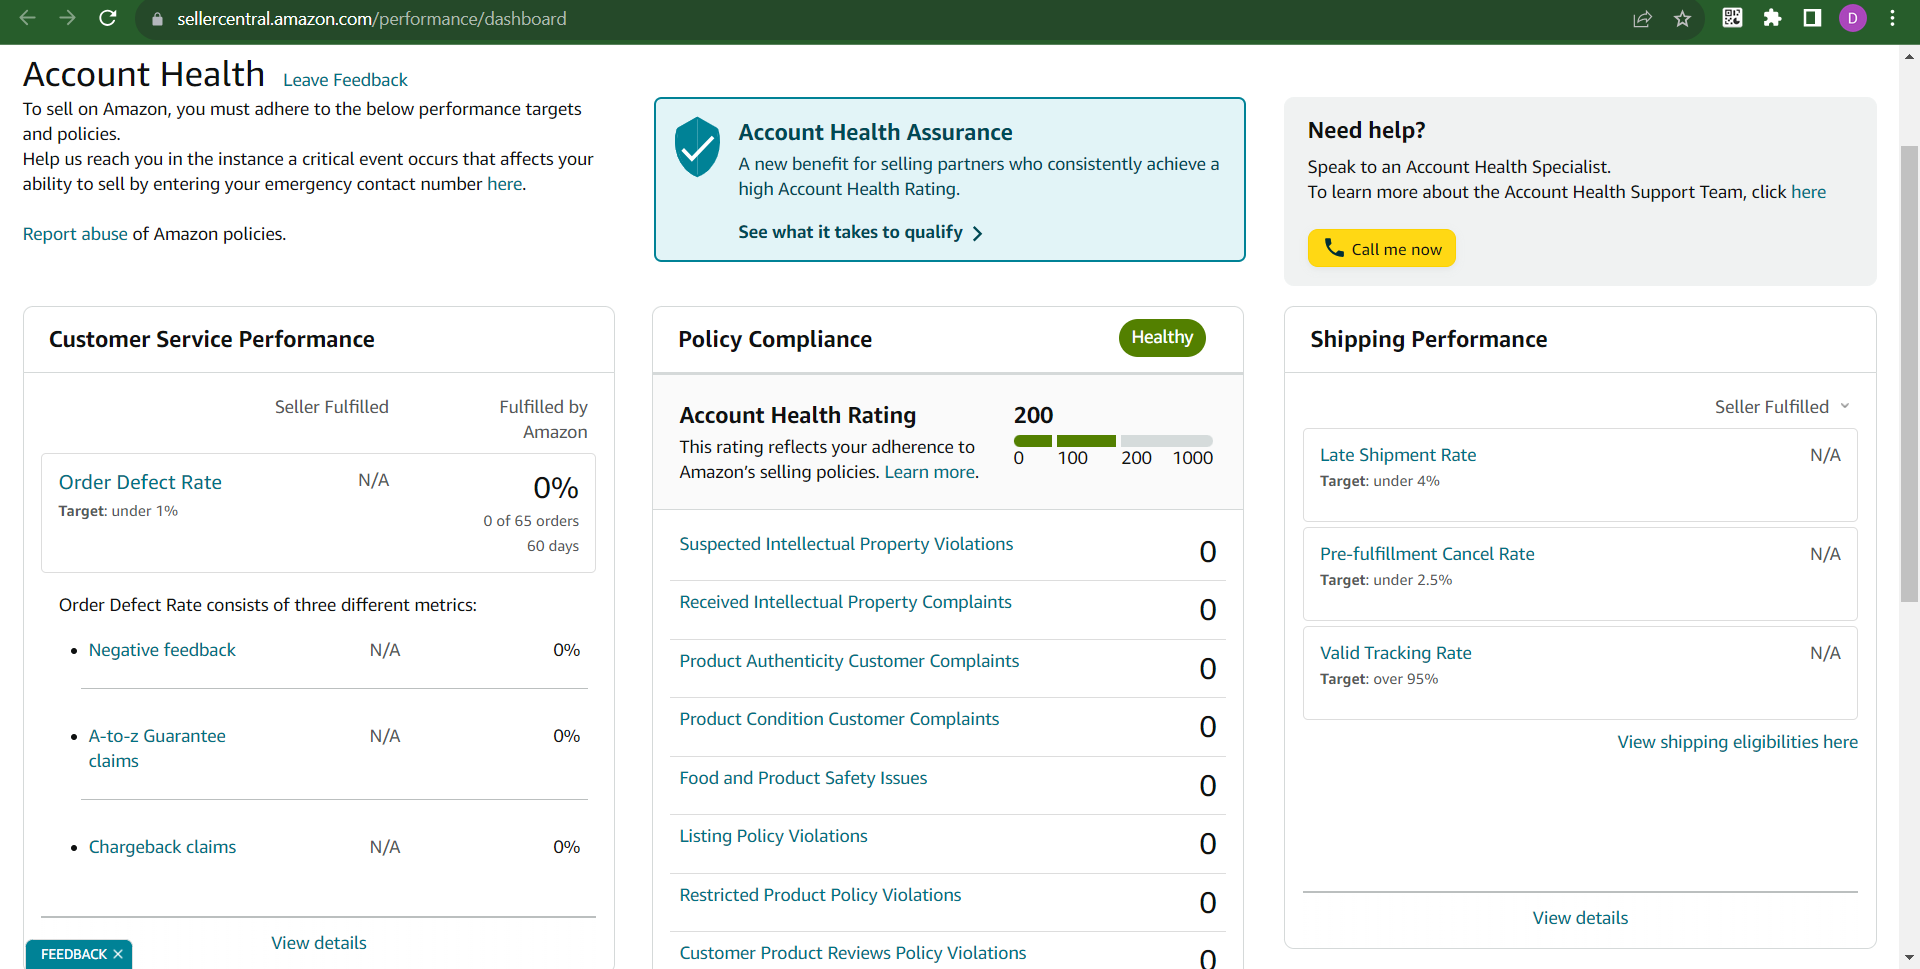
Task: Open the Valid Tracking Rate link
Action: [1395, 653]
